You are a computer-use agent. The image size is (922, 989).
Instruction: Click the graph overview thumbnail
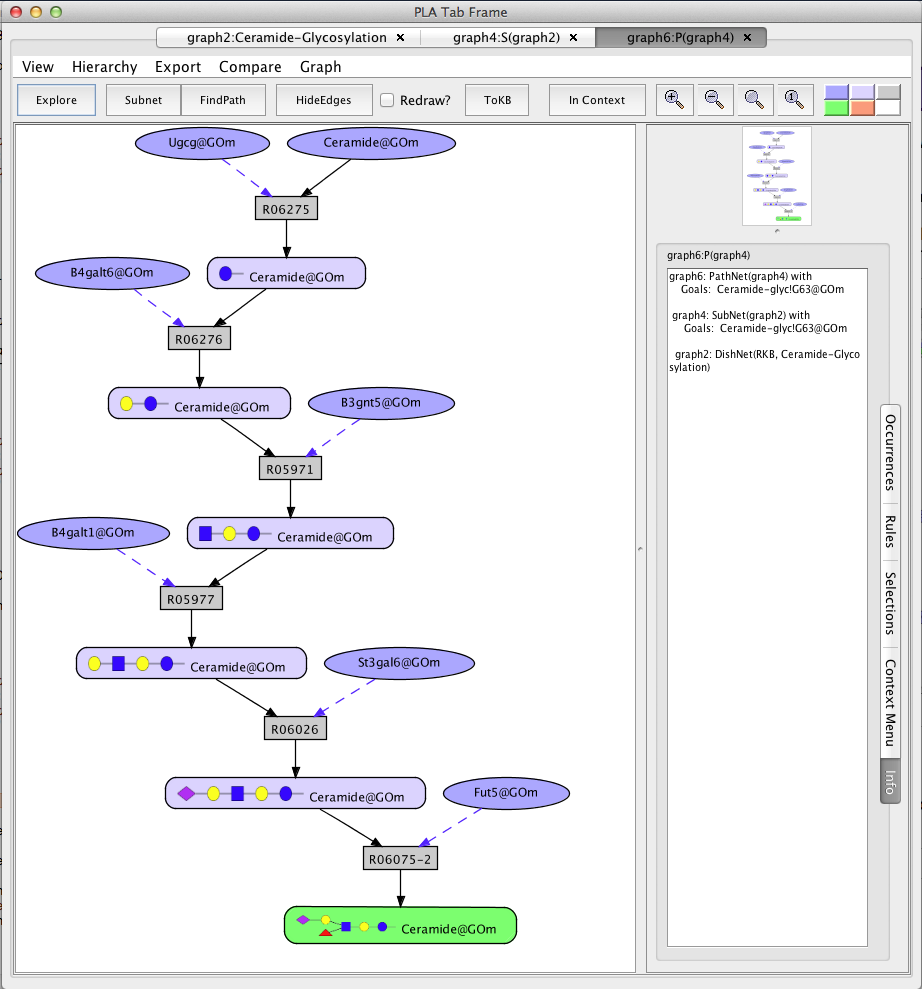click(x=777, y=176)
